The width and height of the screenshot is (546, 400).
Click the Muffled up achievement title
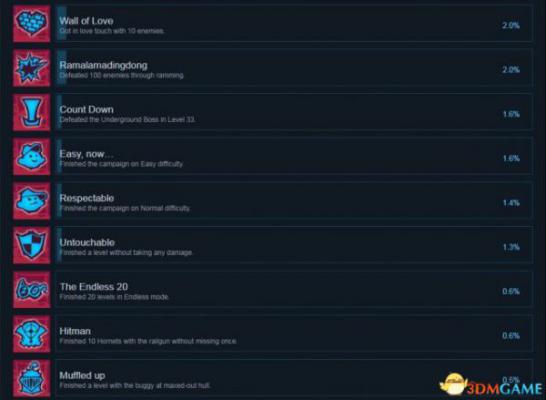click(x=82, y=375)
